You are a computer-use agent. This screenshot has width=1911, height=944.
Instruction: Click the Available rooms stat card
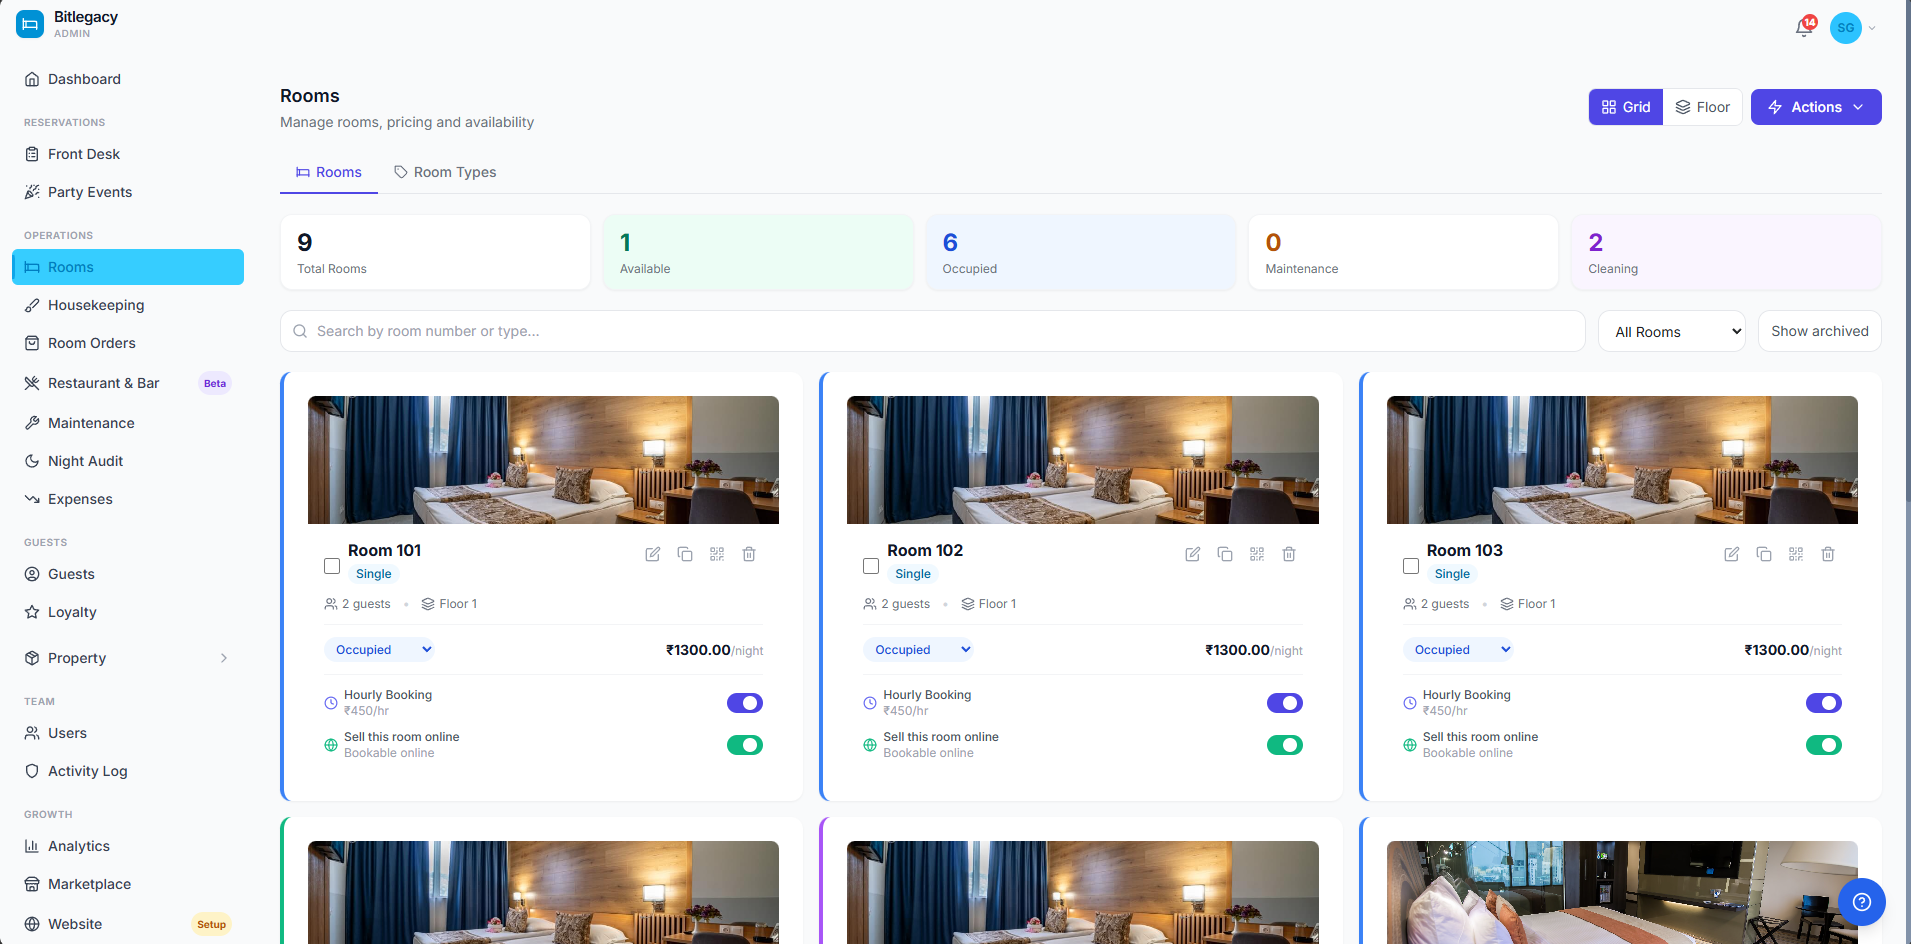coord(758,252)
